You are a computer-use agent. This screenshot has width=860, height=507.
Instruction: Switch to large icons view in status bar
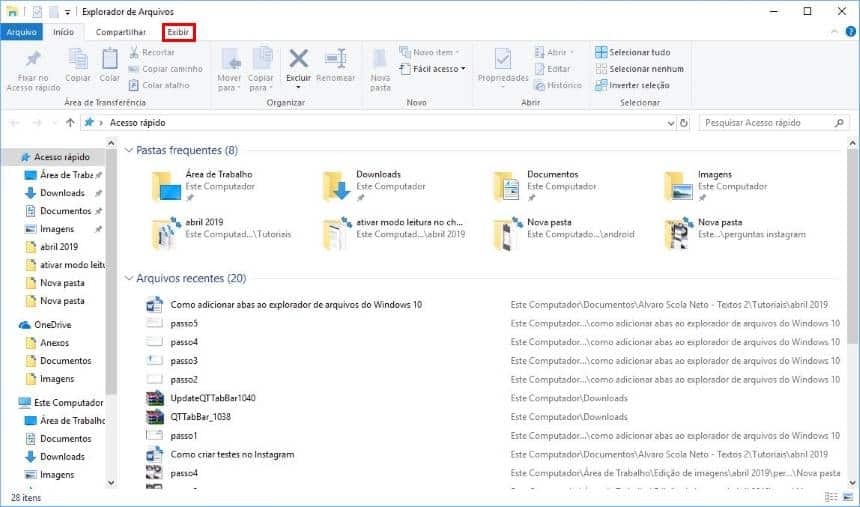point(848,497)
